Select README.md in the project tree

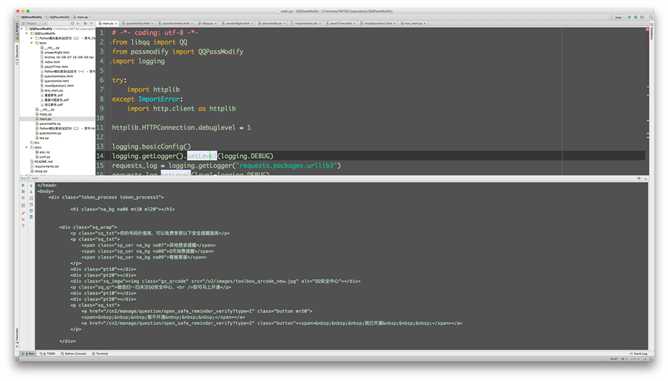pyautogui.click(x=43, y=162)
